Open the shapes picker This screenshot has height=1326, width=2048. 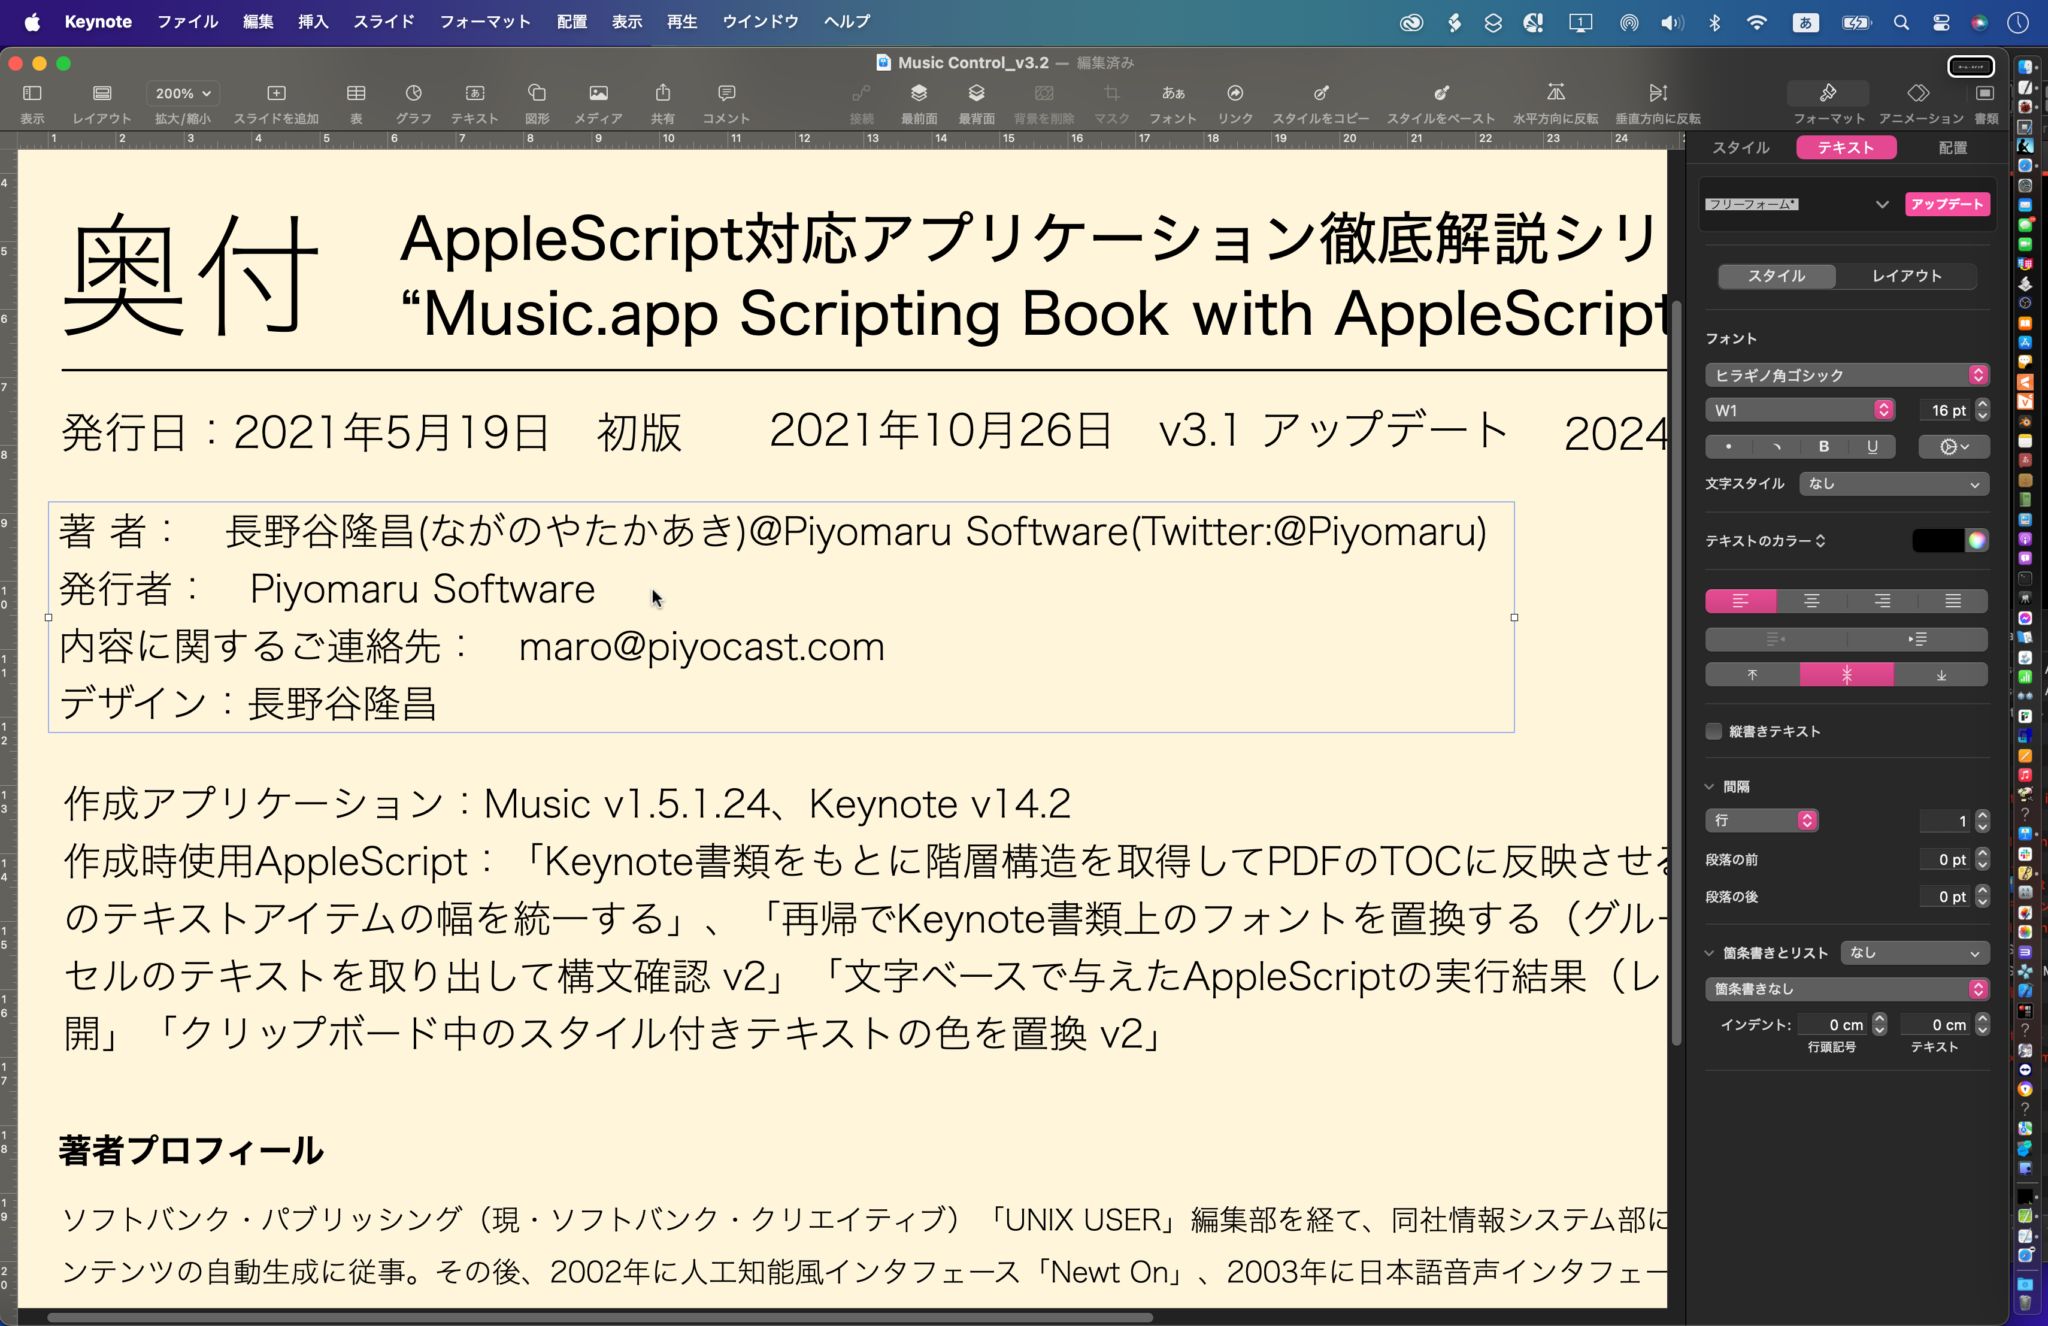pyautogui.click(x=537, y=95)
